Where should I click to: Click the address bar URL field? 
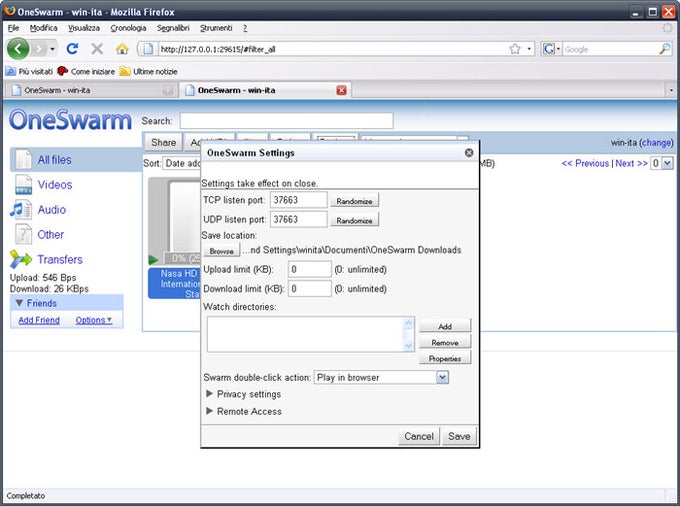tap(332, 49)
